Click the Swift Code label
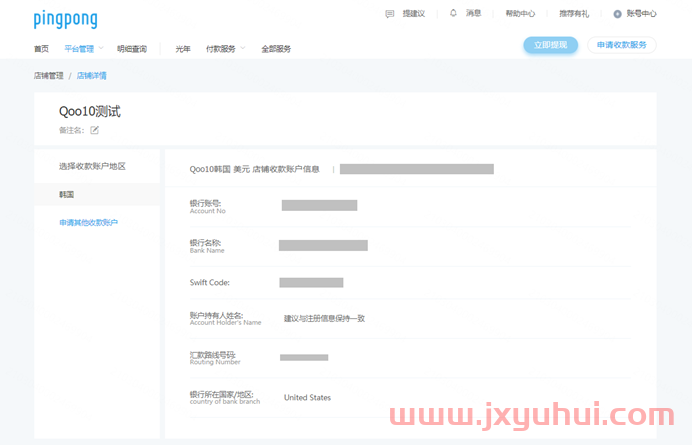 (210, 283)
